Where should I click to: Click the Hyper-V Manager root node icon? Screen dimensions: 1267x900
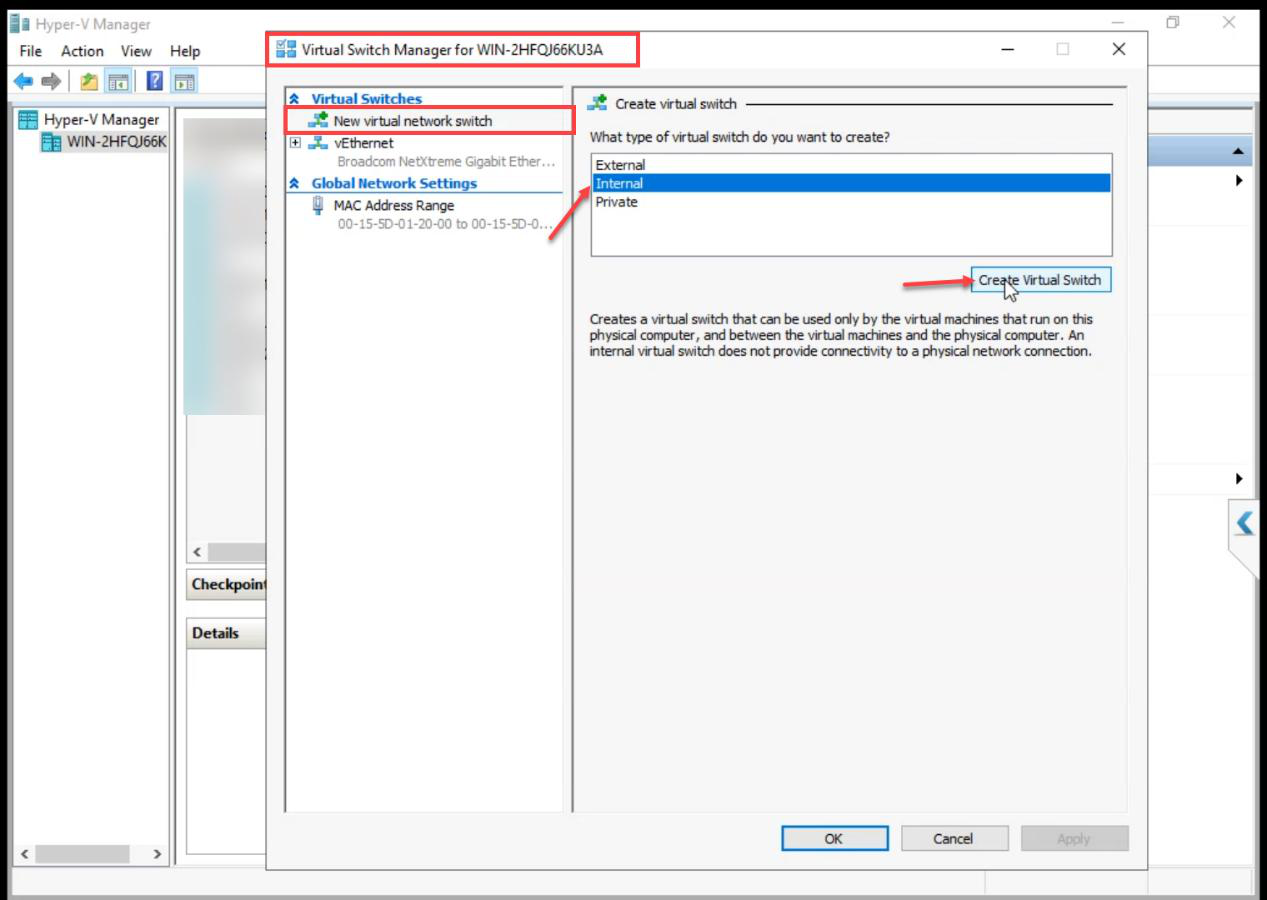coord(29,119)
